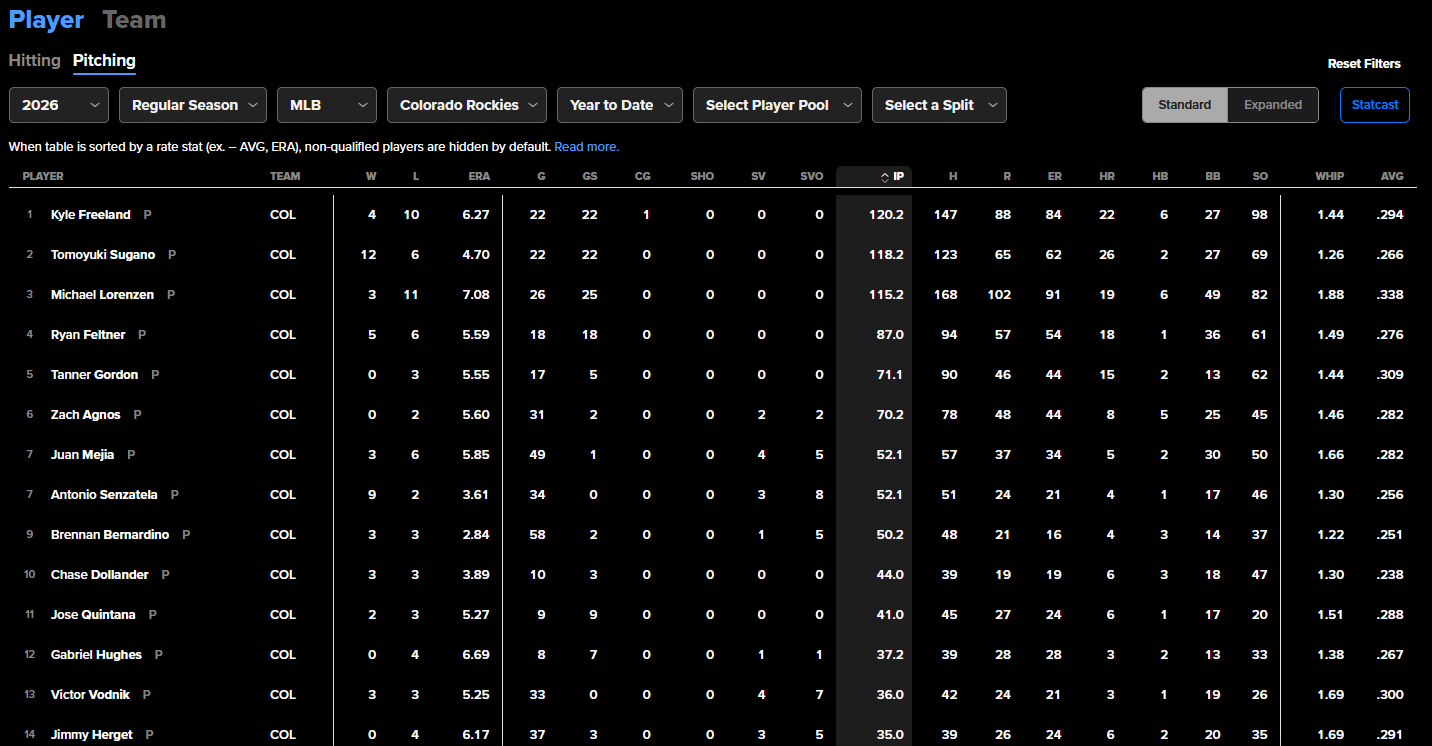The height and width of the screenshot is (746, 1432).
Task: Click Sugano's 118.2 innings pitched value
Action: click(x=886, y=255)
